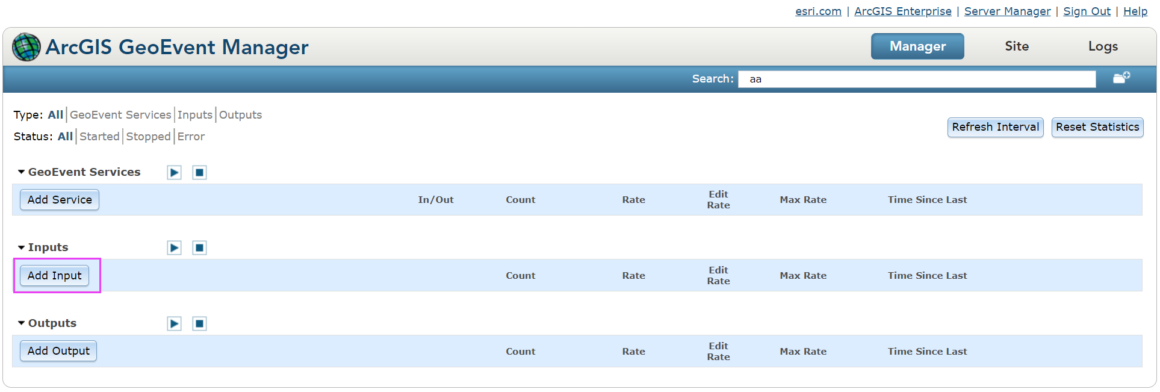Viewport: 1160px width, 392px height.
Task: Click the Add Input button
Action: pyautogui.click(x=54, y=275)
